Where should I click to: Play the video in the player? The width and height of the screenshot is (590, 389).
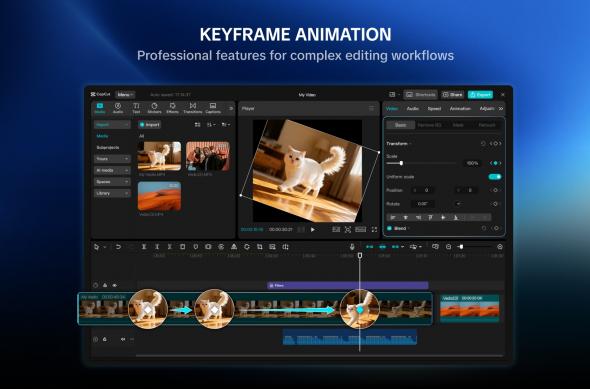(313, 229)
